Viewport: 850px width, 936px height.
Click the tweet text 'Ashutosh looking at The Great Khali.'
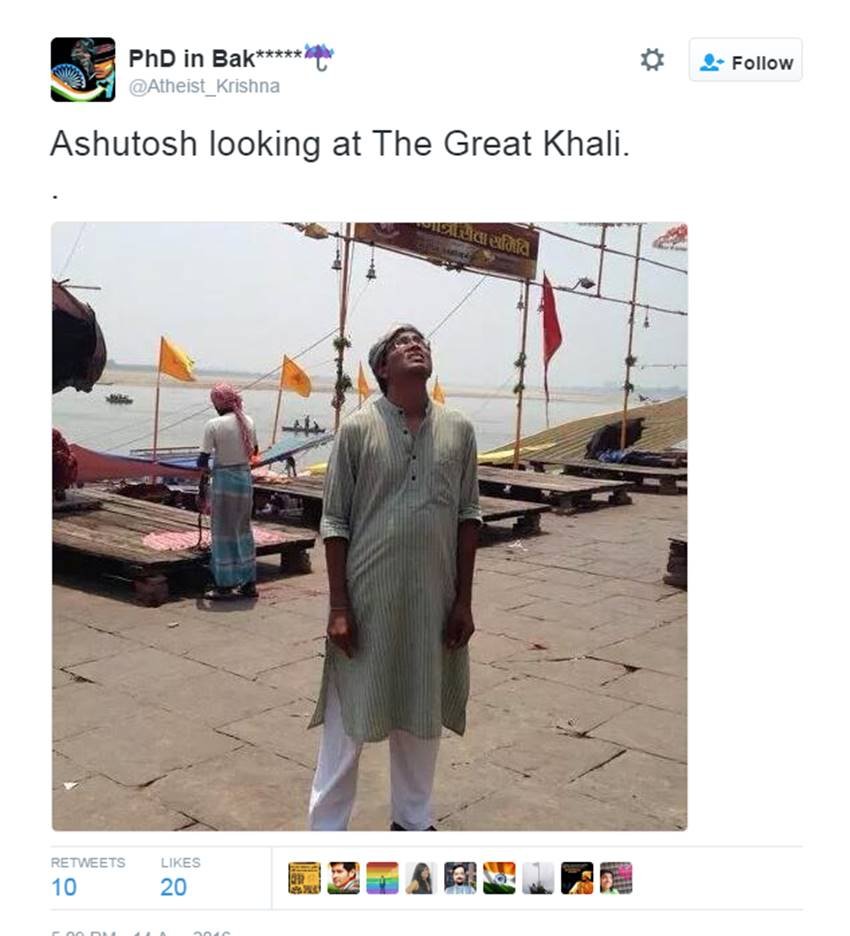pyautogui.click(x=340, y=144)
